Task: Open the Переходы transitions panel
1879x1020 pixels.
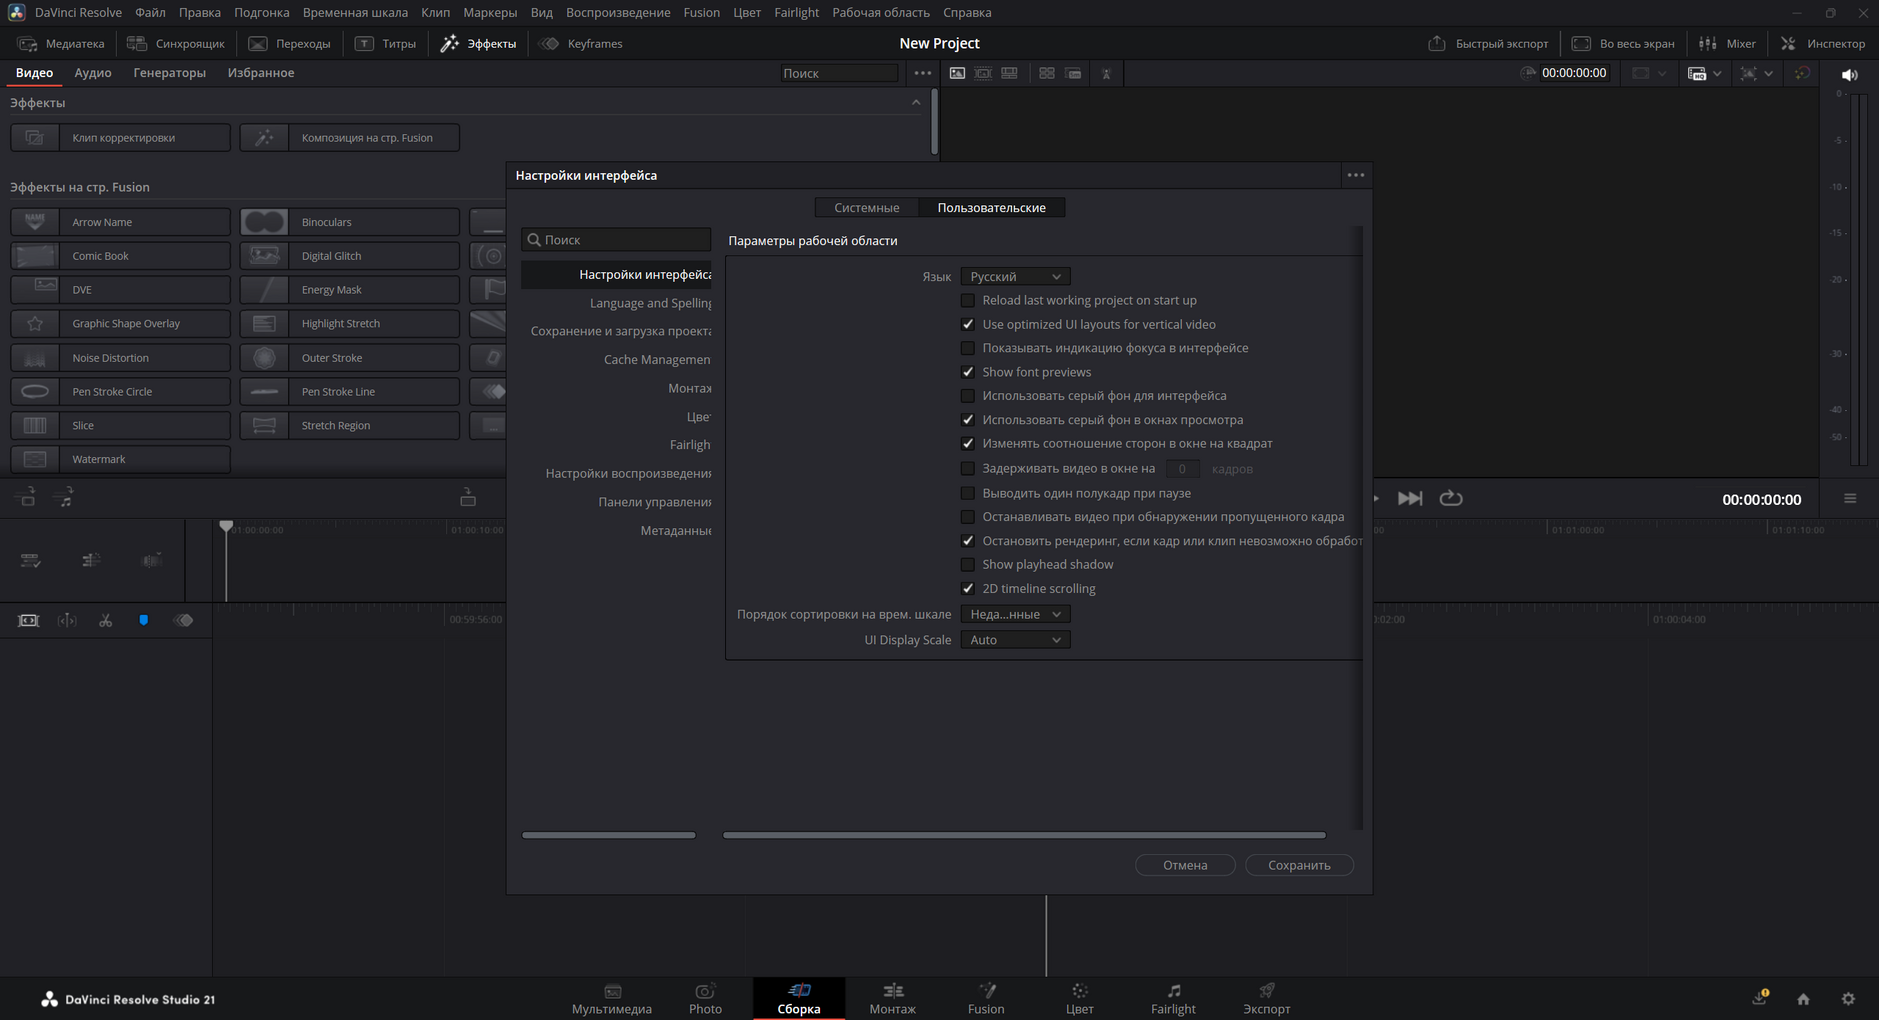Action: click(x=289, y=43)
